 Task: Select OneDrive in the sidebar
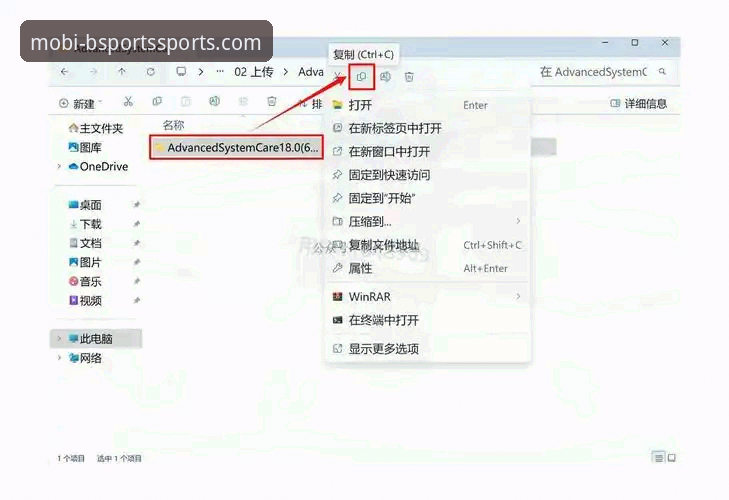98,167
